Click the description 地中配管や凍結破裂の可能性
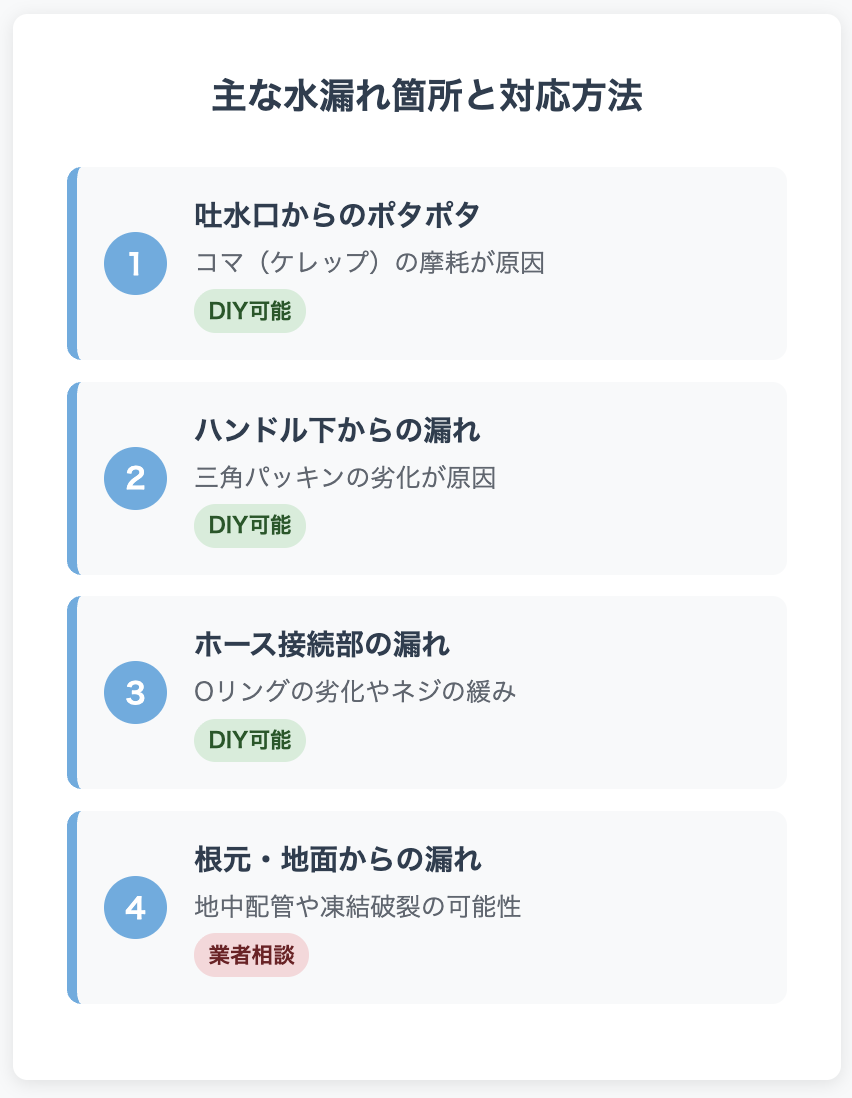 [358, 907]
